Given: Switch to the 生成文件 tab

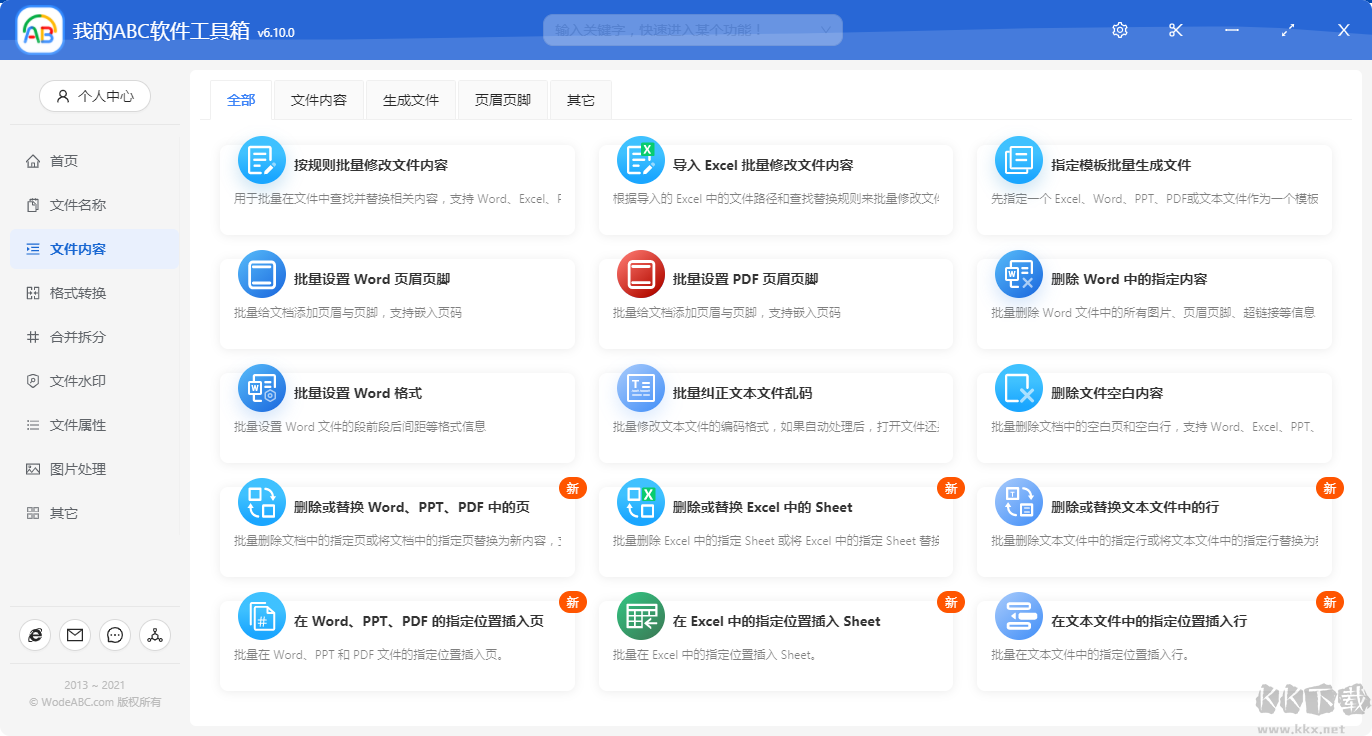Looking at the screenshot, I should click(x=410, y=99).
